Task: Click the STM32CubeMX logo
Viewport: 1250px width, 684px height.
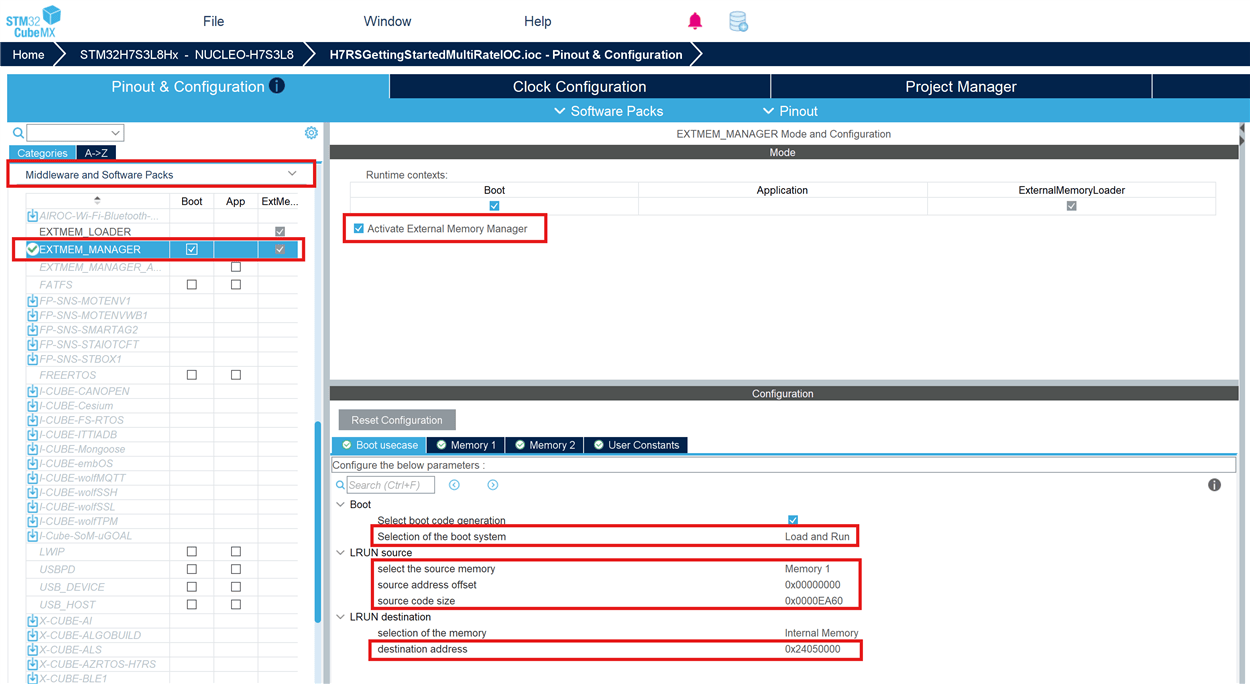Action: (34, 21)
